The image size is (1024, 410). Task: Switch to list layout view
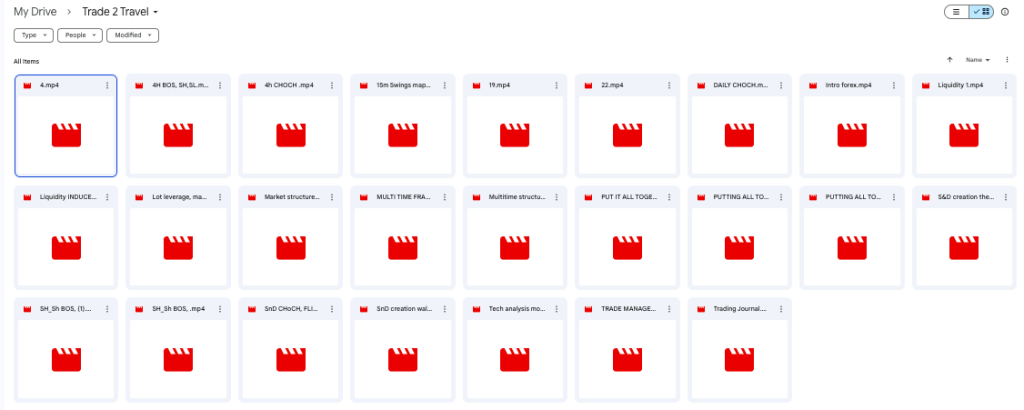click(x=957, y=12)
